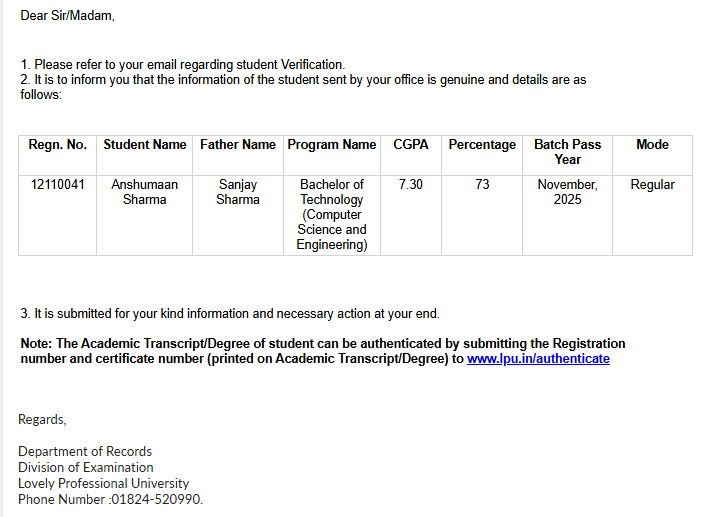Click the Lovely Professional University signature line

click(103, 483)
